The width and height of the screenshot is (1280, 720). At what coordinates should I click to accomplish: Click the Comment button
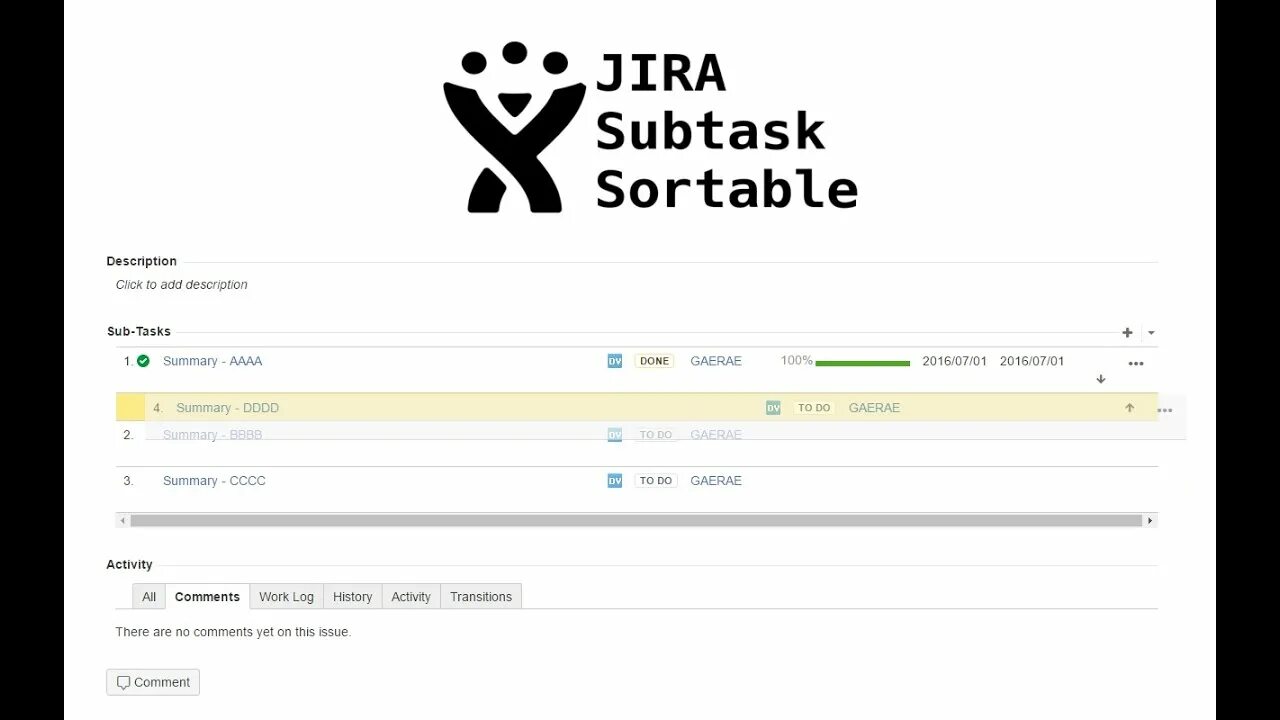coord(153,683)
